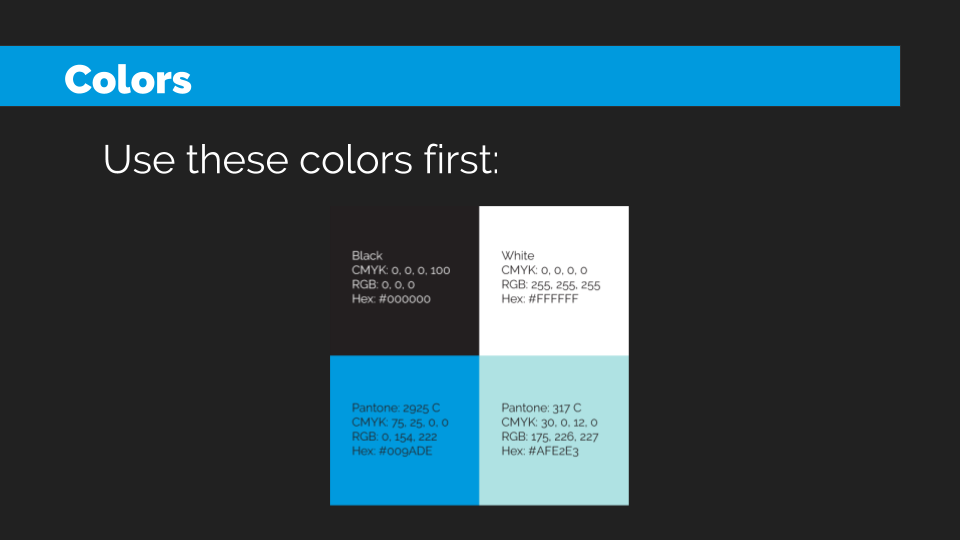Image resolution: width=960 pixels, height=540 pixels.
Task: Click the Hex: #000000 label
Action: click(x=391, y=299)
